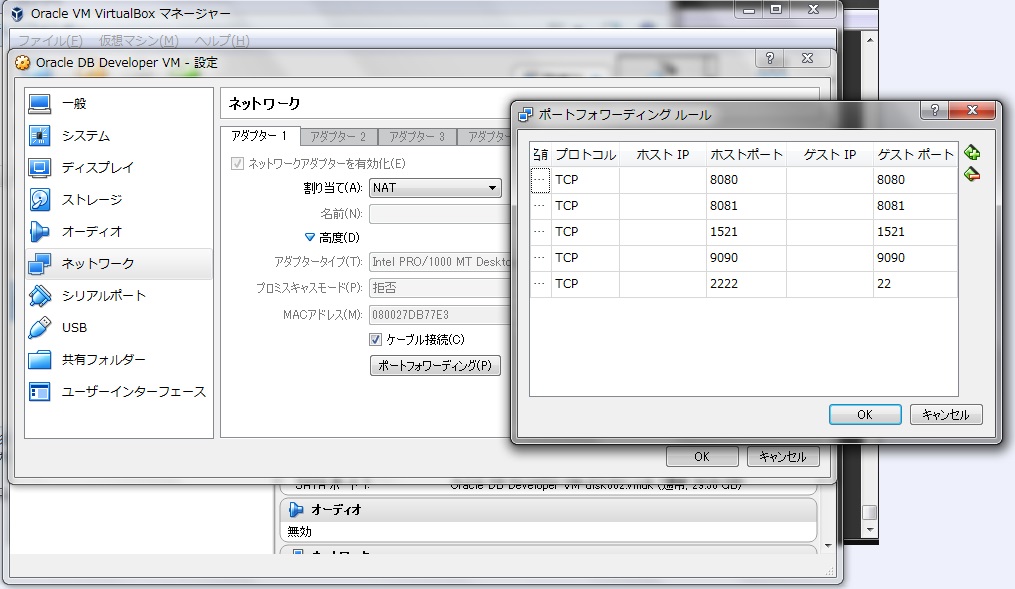Click the settings dialog gear icon
1015x589 pixels.
click(23, 63)
